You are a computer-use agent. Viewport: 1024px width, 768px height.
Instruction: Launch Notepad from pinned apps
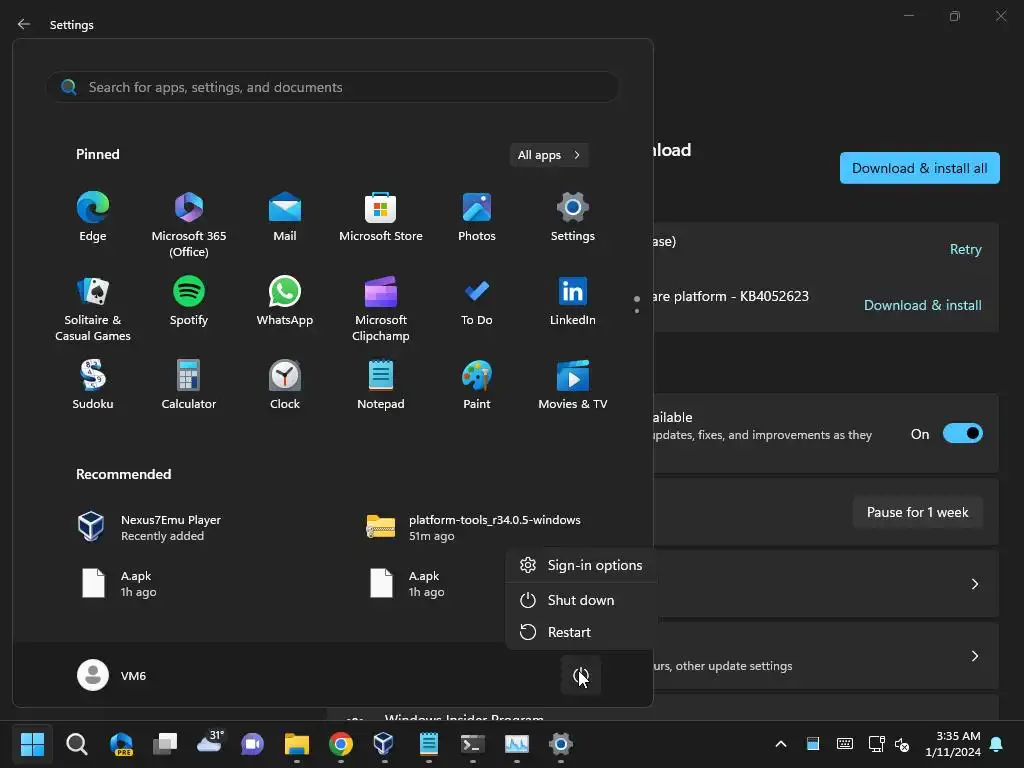[x=381, y=385]
